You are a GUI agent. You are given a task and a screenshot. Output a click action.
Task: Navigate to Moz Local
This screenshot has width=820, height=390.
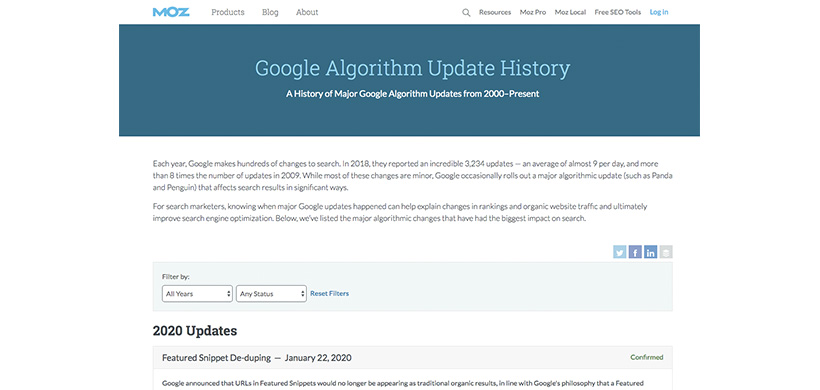(x=571, y=13)
